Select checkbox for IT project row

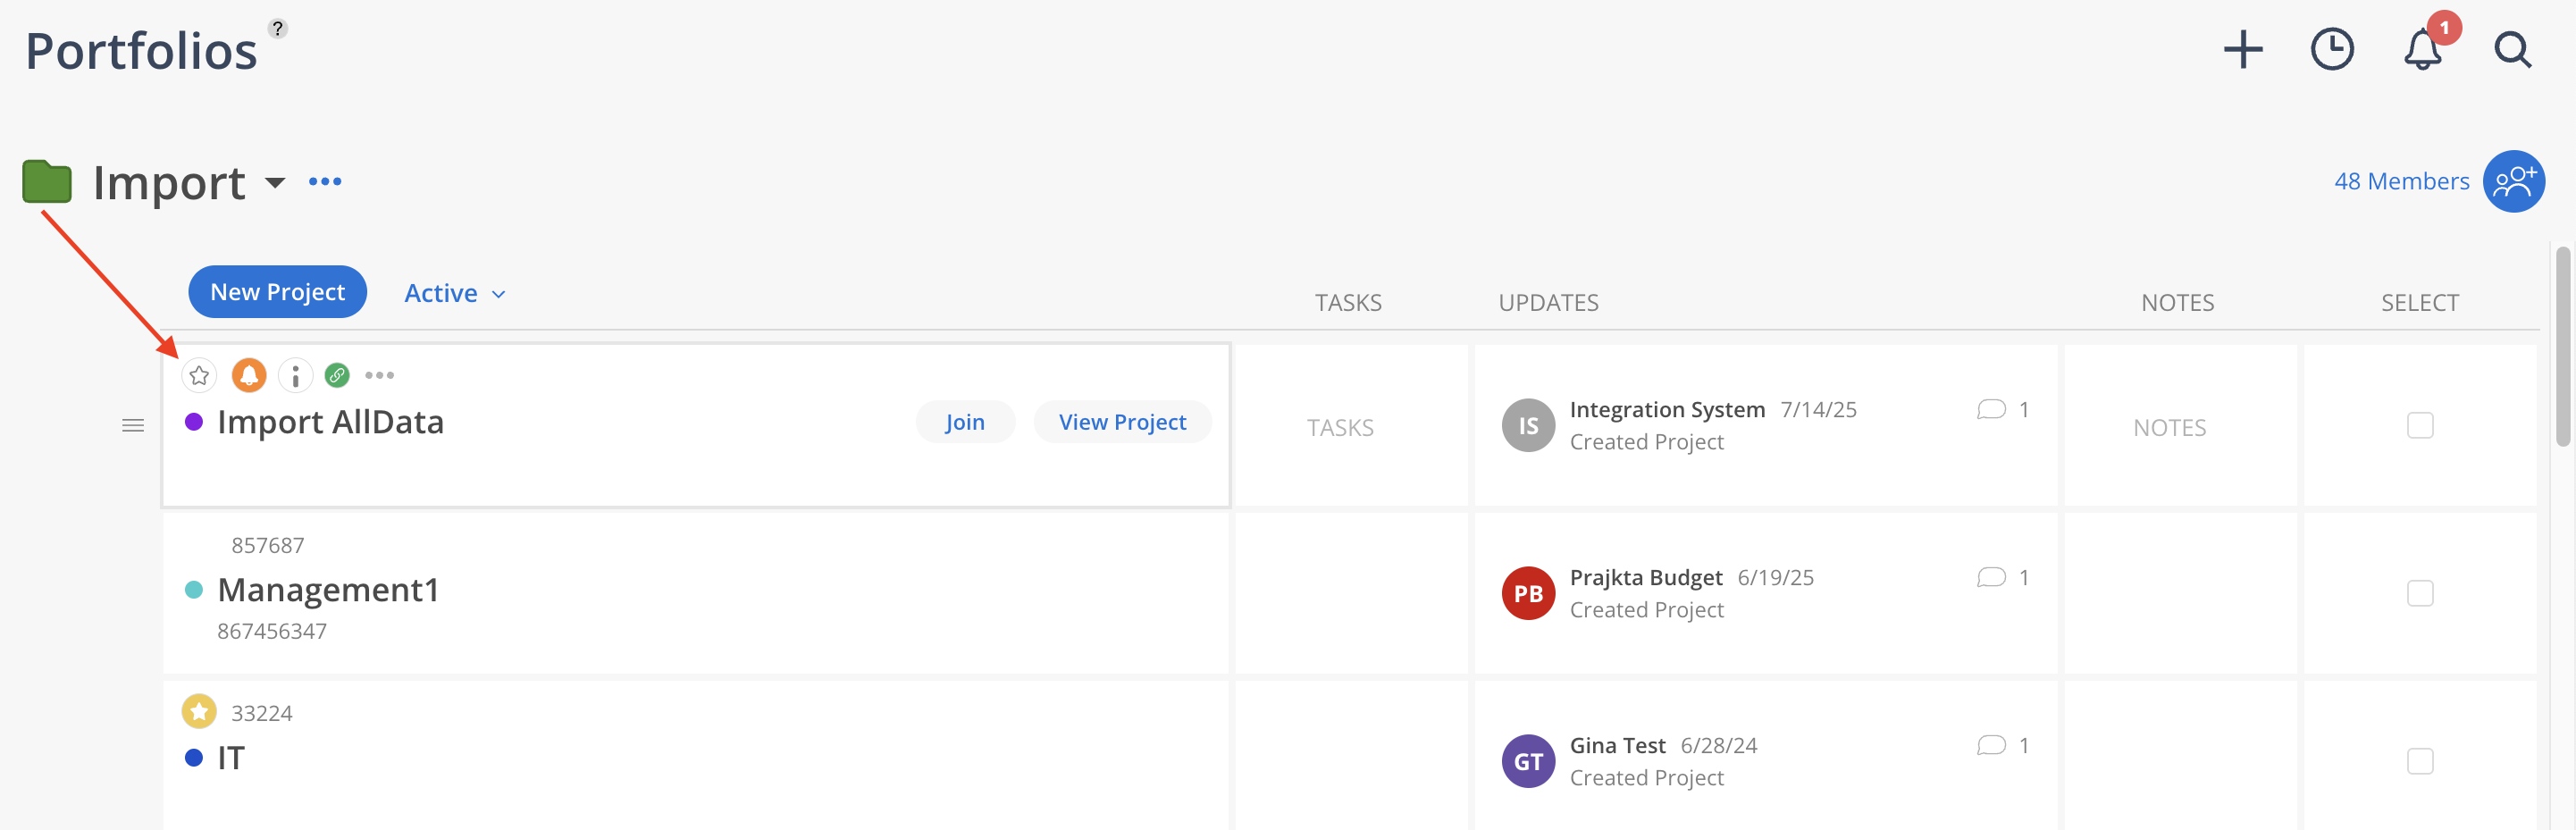pos(2419,761)
